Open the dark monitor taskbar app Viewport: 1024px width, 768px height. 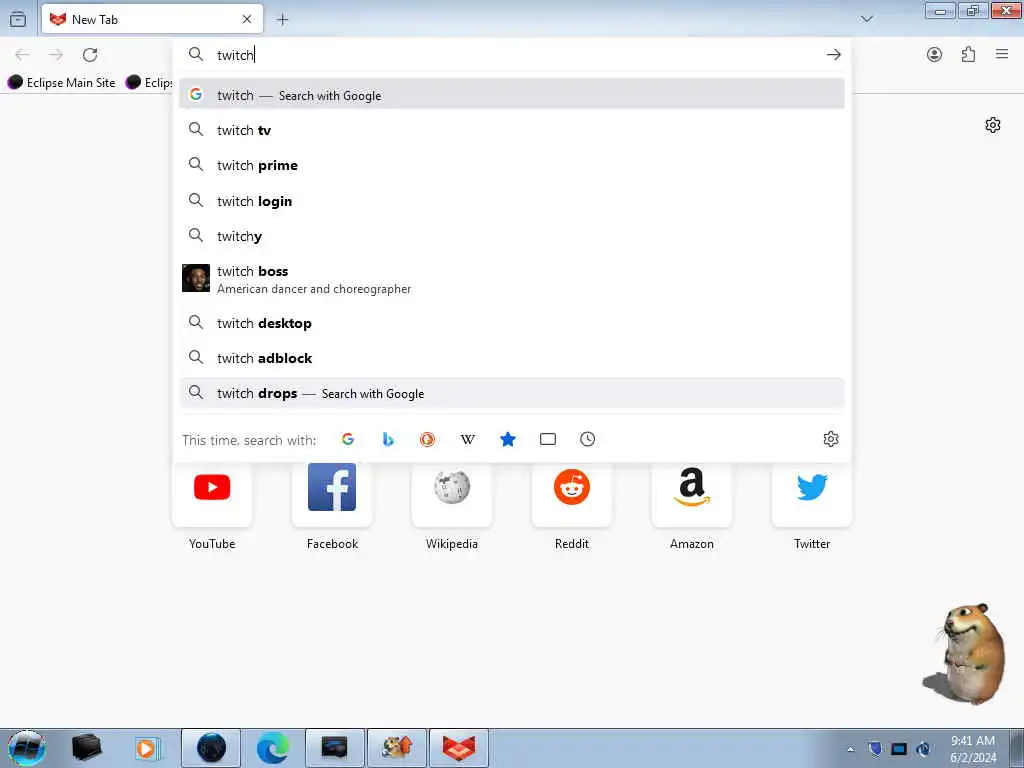coord(334,748)
